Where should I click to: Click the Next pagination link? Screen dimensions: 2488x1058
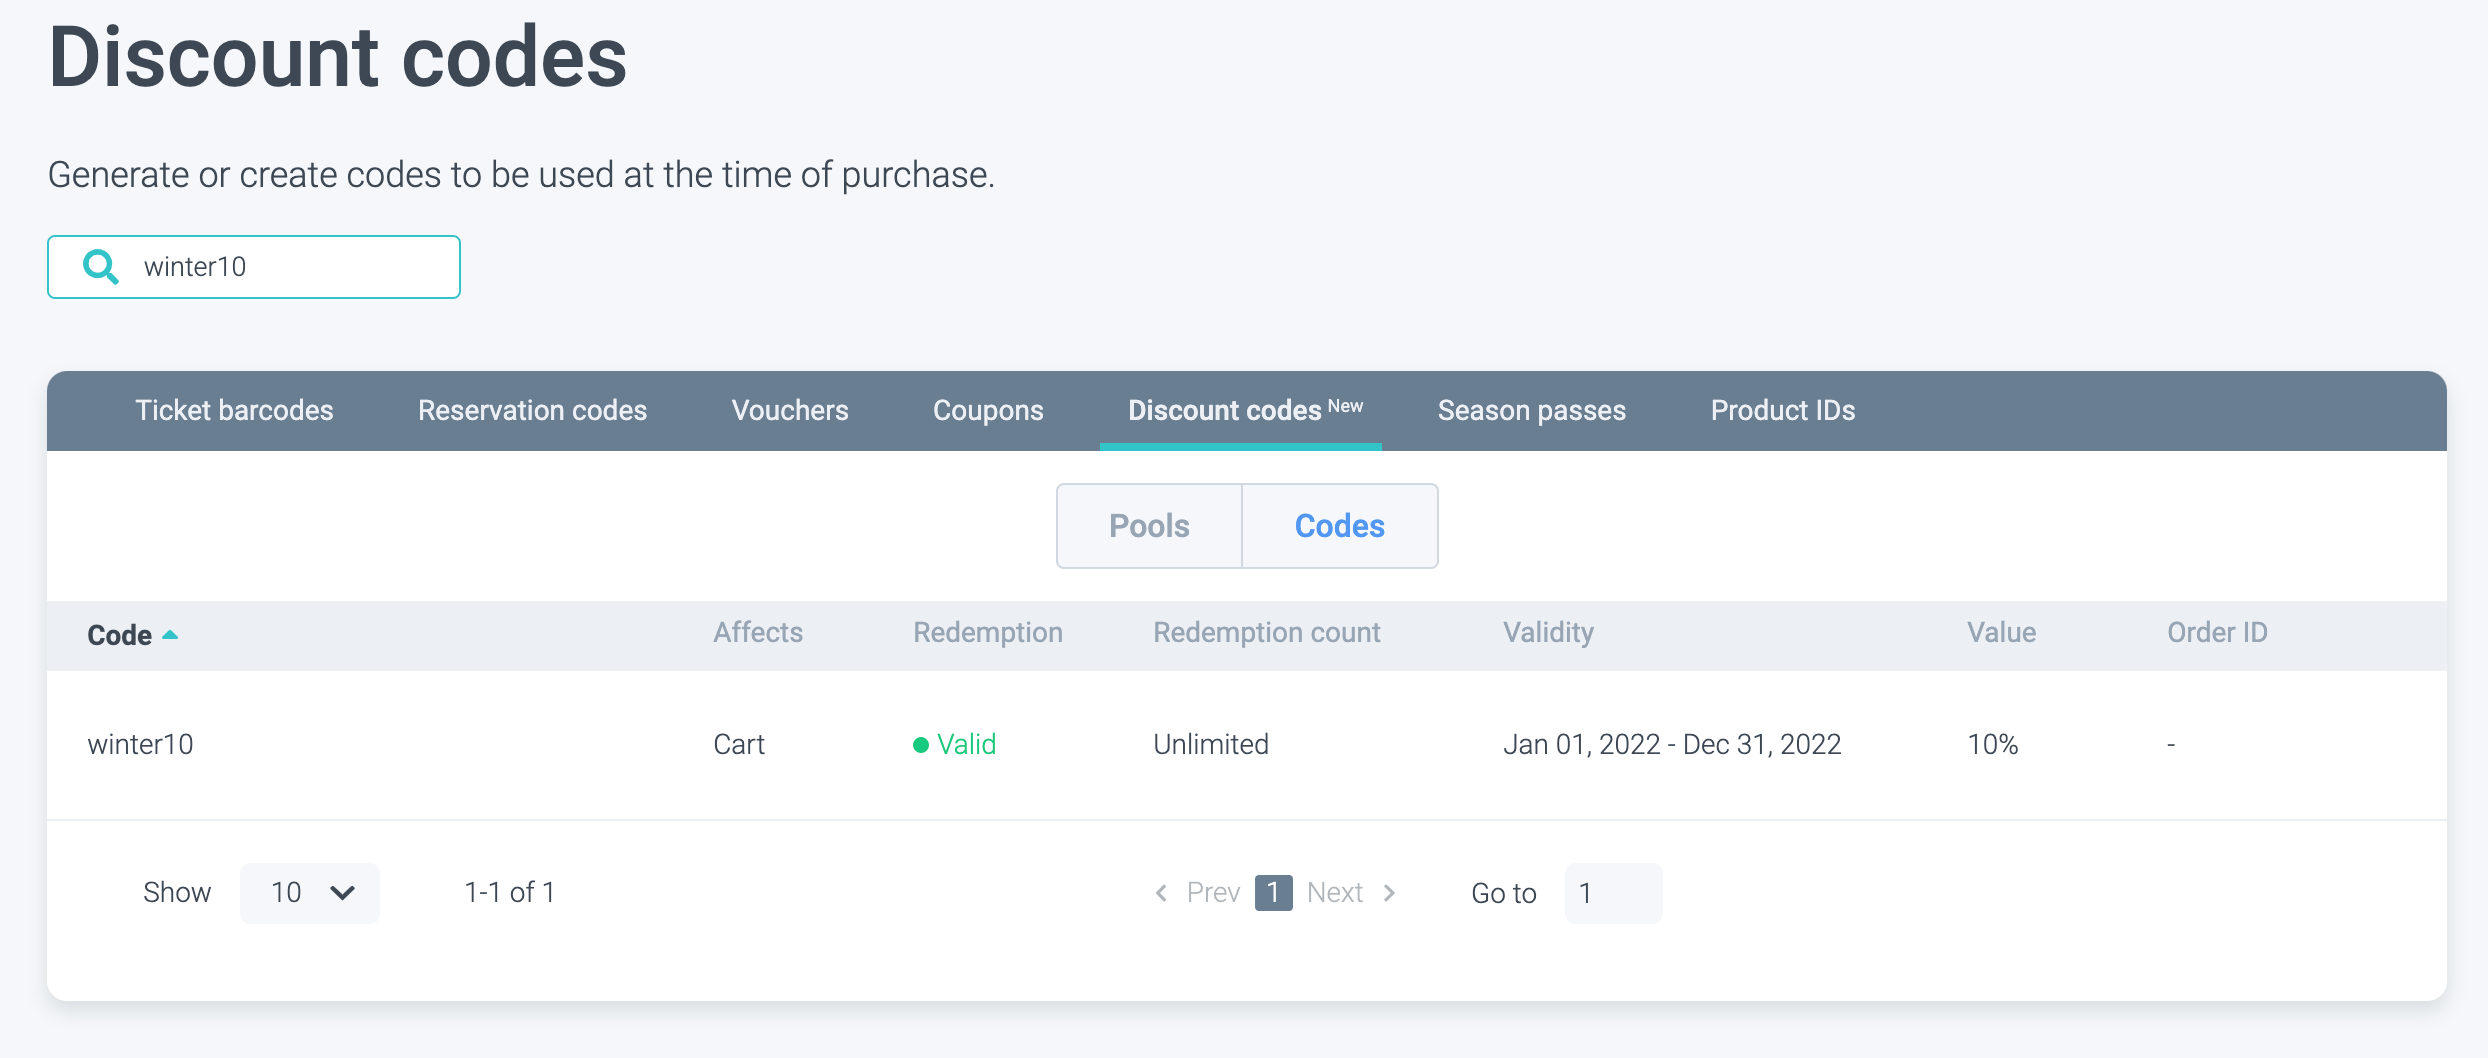click(x=1335, y=893)
